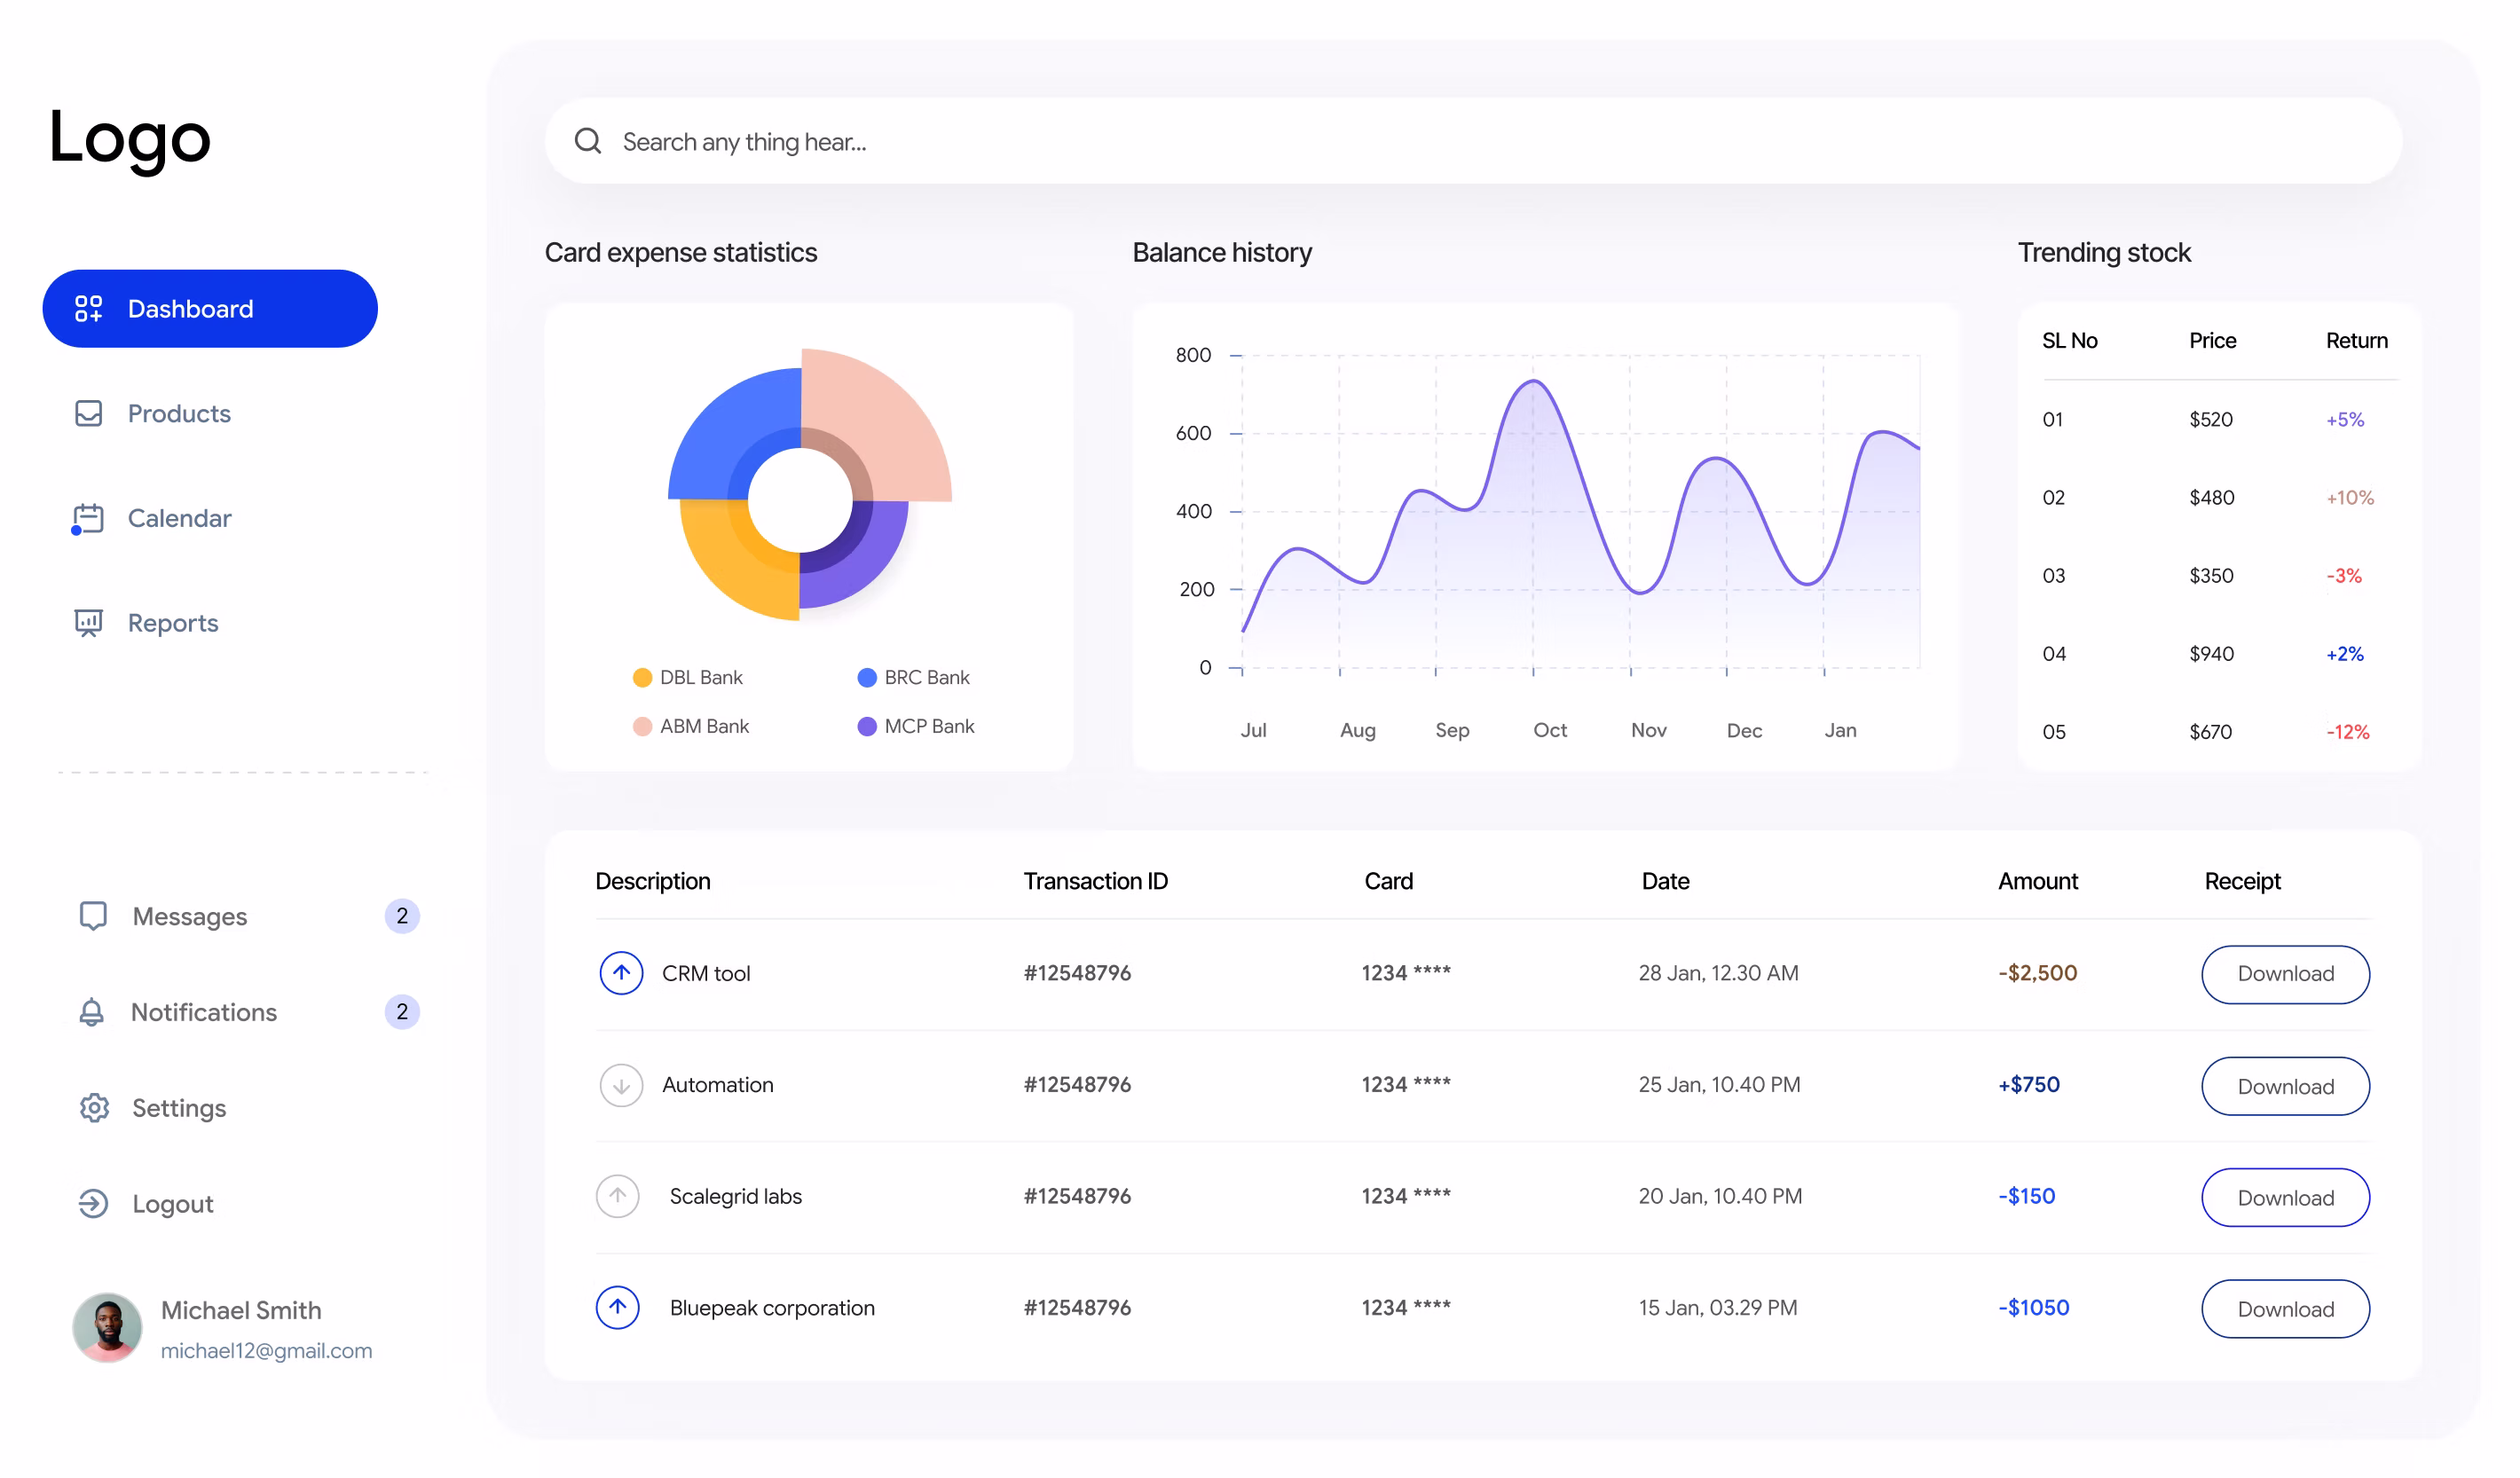This screenshot has width=2520, height=1478.
Task: Click the Description column header
Action: (x=653, y=881)
